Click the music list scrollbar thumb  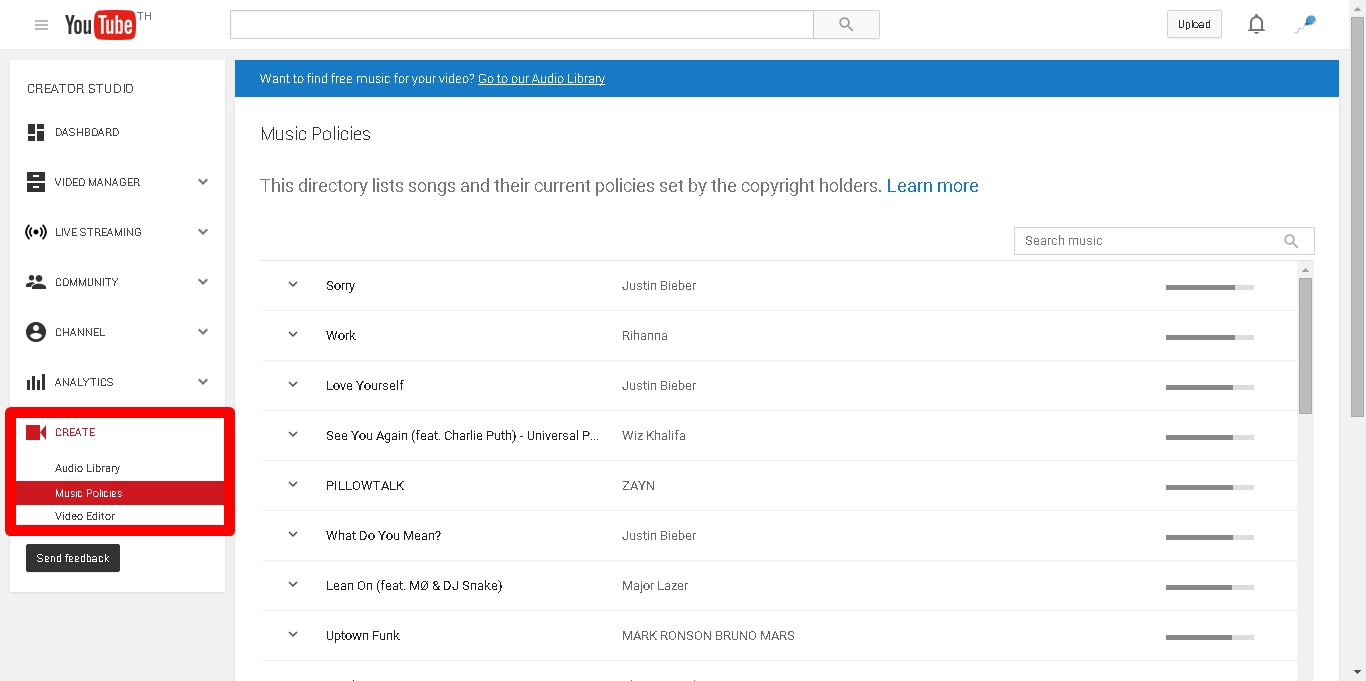(1305, 346)
